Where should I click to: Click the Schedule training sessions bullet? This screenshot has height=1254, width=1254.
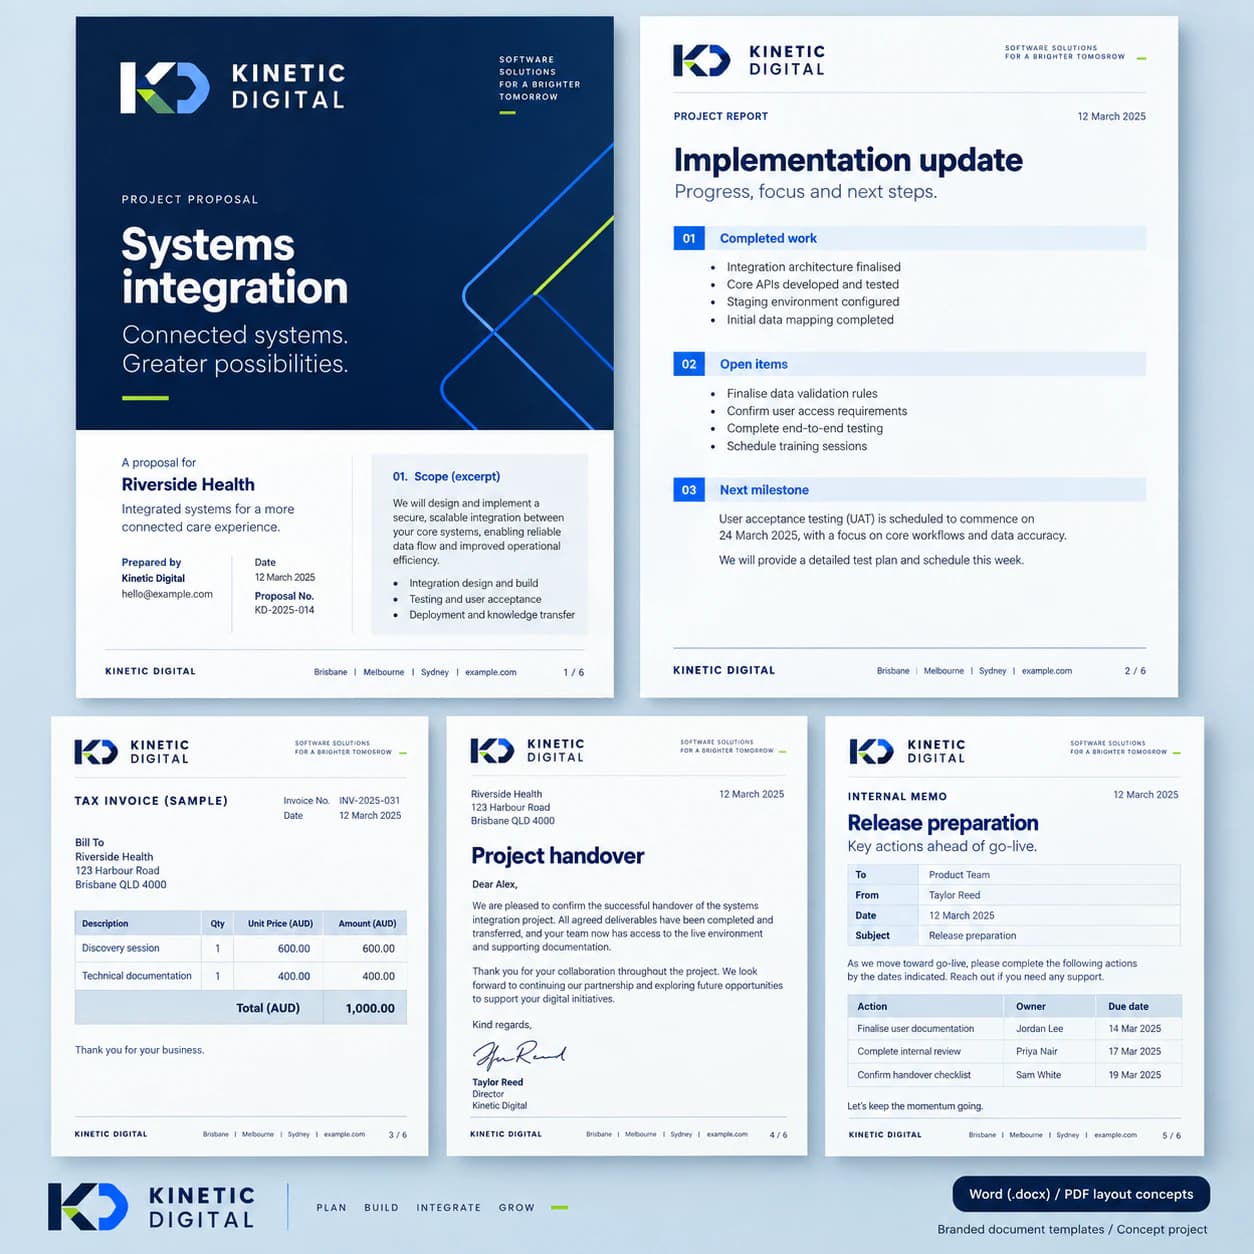[x=796, y=447]
